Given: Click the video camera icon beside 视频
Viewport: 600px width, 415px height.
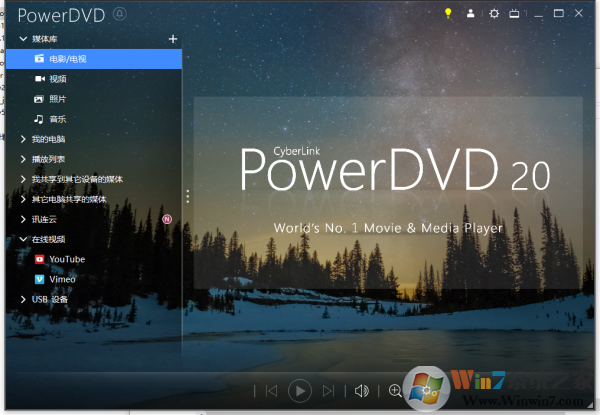Looking at the screenshot, I should point(40,79).
